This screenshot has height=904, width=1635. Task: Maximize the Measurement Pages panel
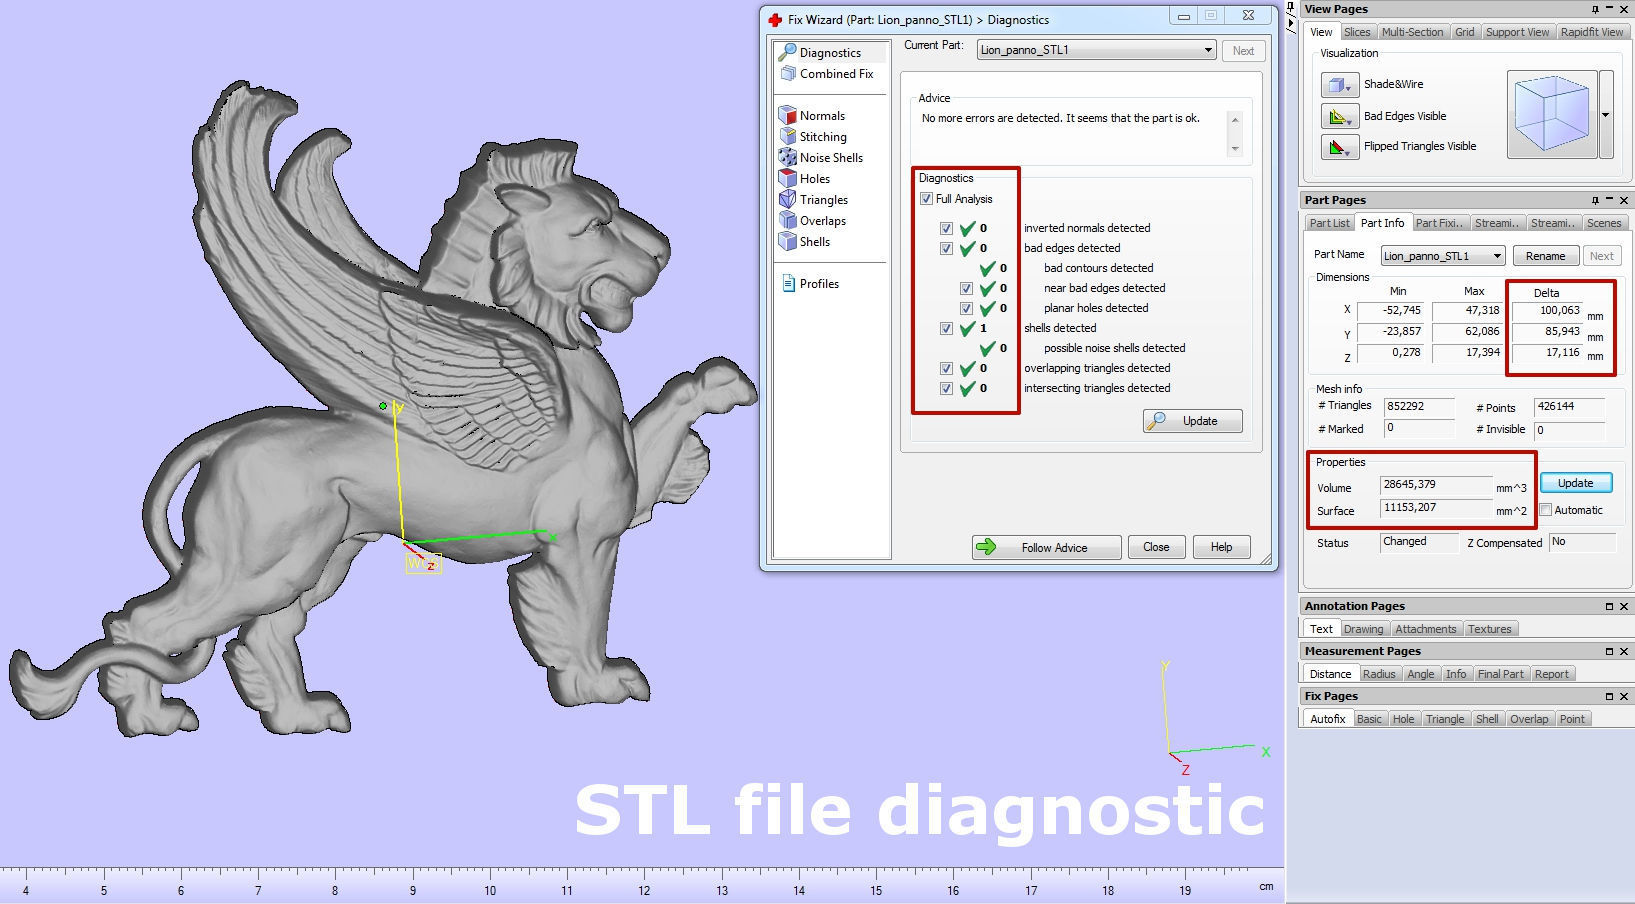tap(1609, 651)
